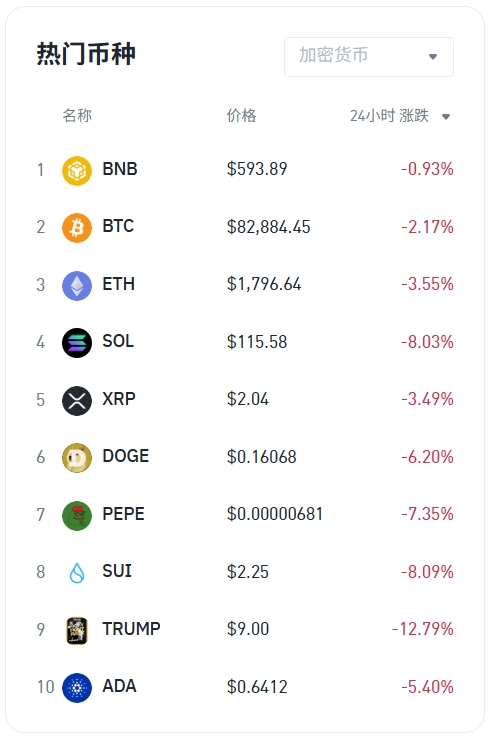Click the 价格 column header

click(241, 115)
